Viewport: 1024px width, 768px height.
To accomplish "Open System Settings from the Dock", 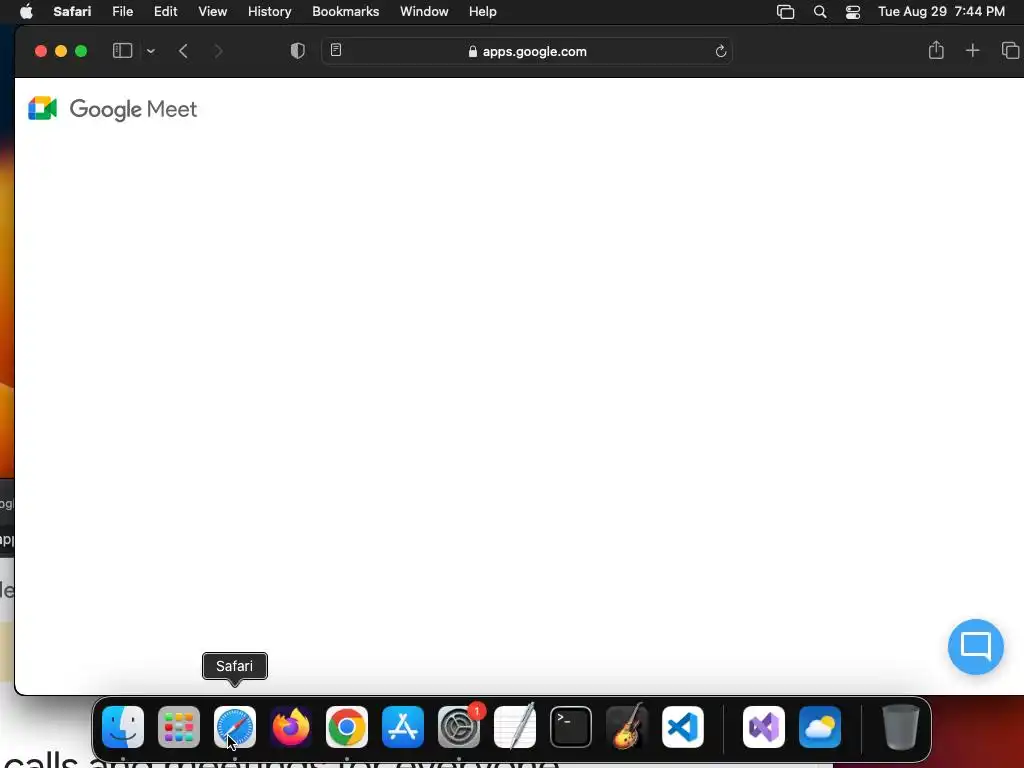I will click(459, 727).
